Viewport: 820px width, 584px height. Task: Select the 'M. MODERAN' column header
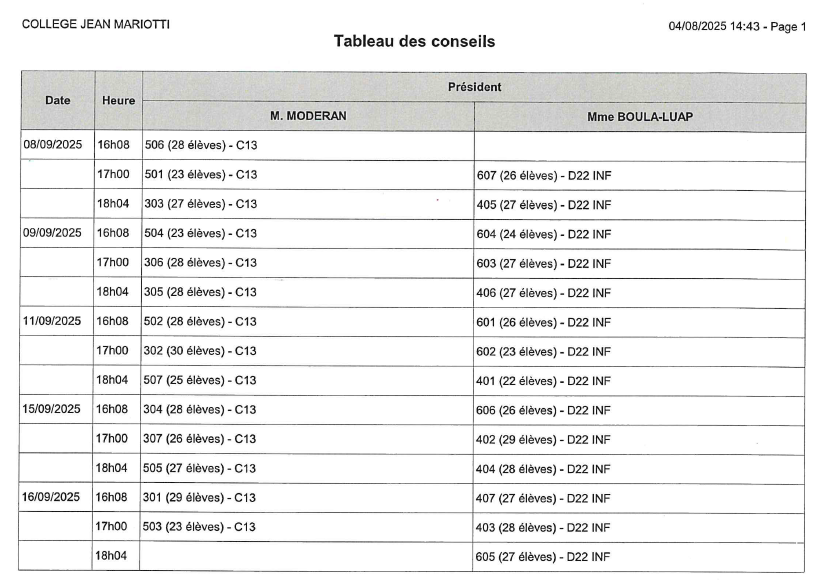coord(308,116)
